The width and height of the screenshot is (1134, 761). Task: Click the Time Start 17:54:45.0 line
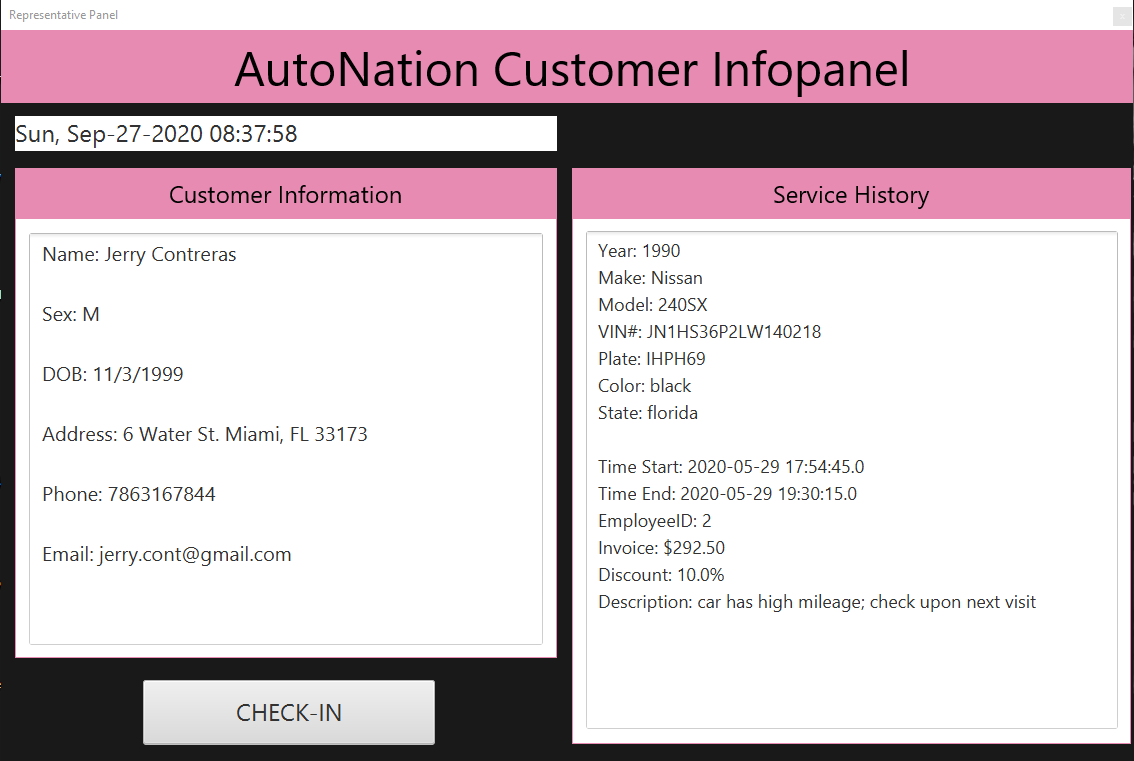(x=731, y=467)
